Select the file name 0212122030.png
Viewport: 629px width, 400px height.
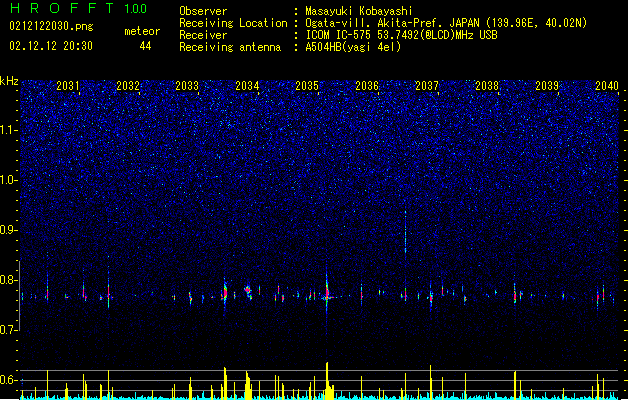51,26
